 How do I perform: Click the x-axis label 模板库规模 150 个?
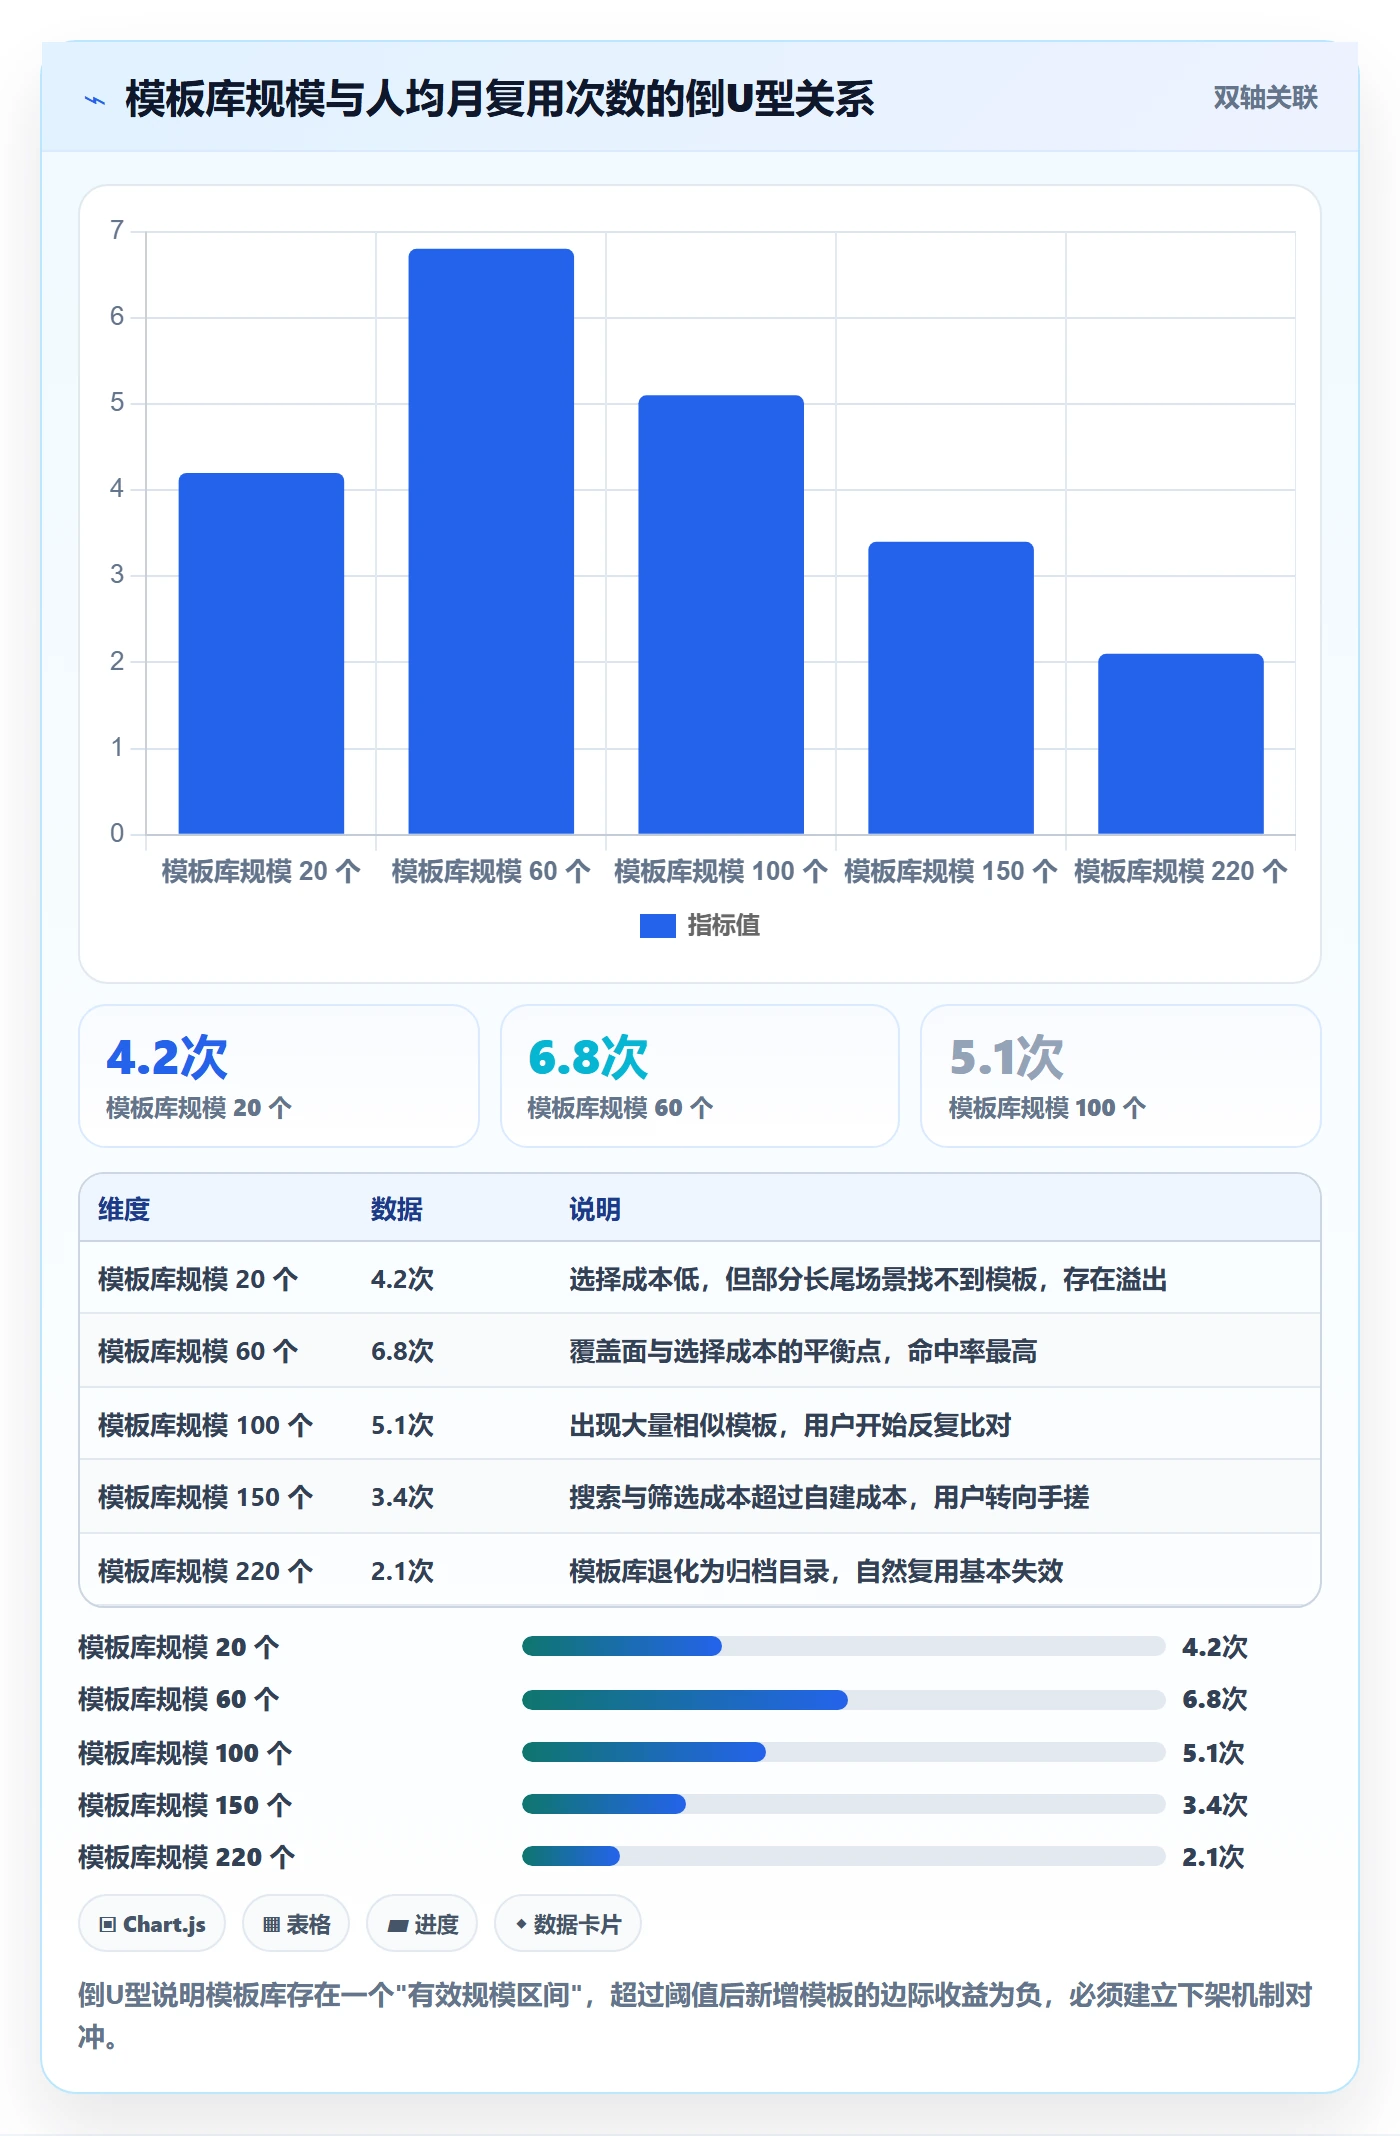pyautogui.click(x=950, y=871)
